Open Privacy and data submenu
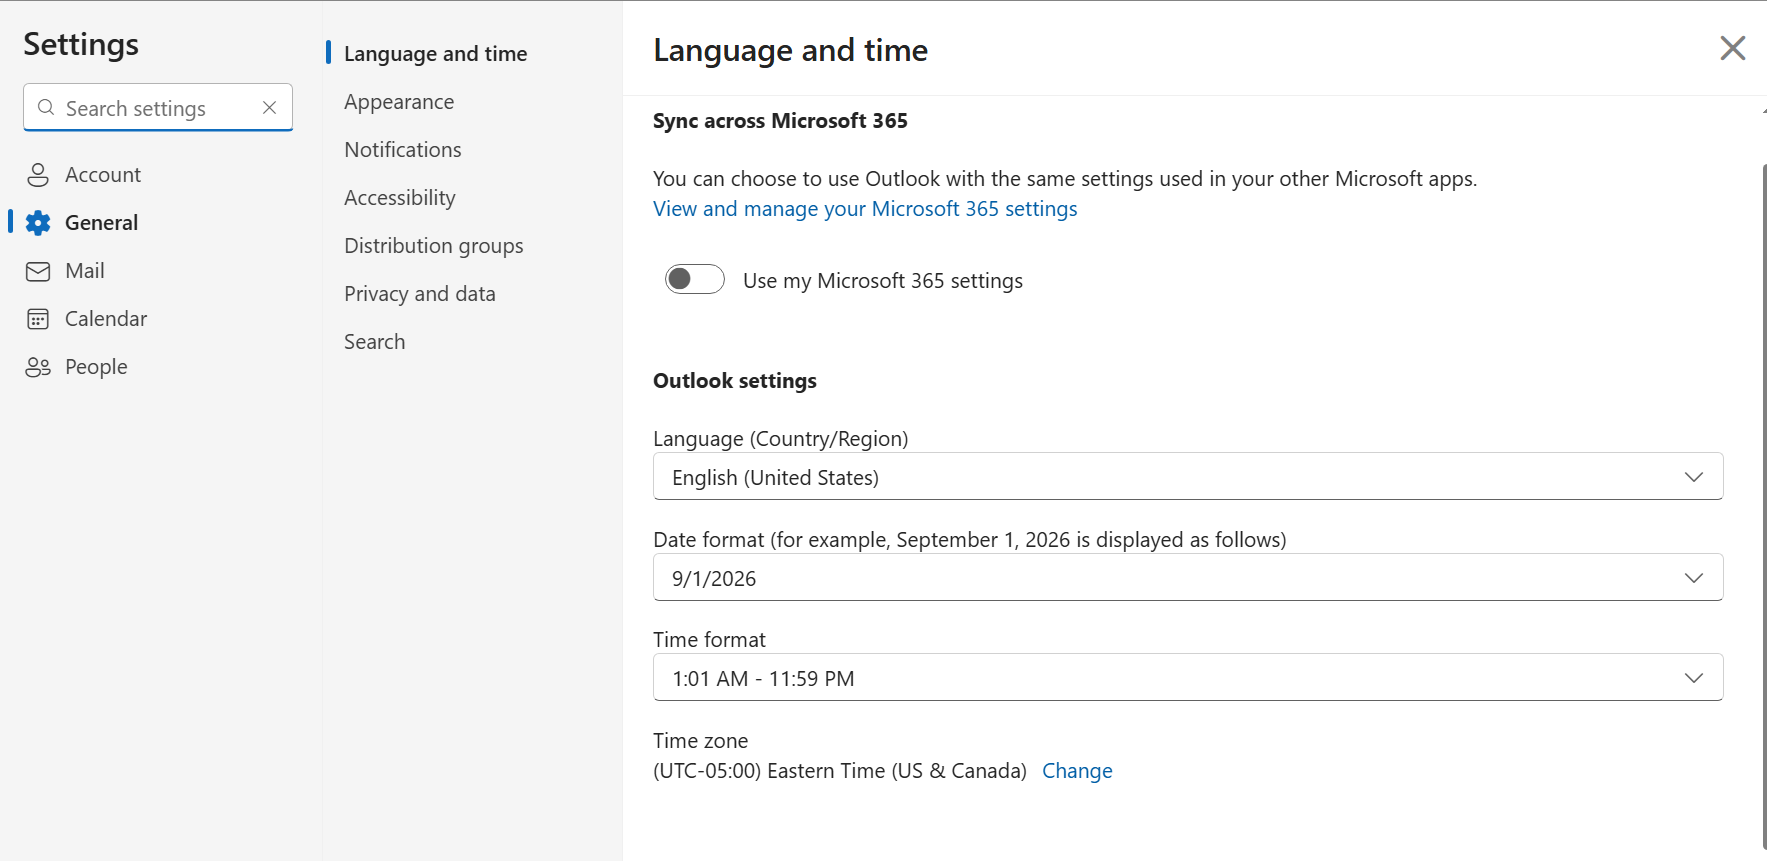The height and width of the screenshot is (861, 1767). tap(420, 294)
